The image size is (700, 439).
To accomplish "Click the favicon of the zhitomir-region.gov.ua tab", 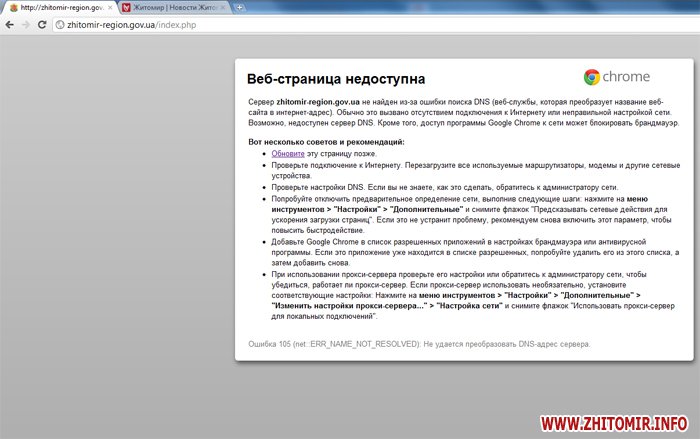I will click(x=12, y=7).
